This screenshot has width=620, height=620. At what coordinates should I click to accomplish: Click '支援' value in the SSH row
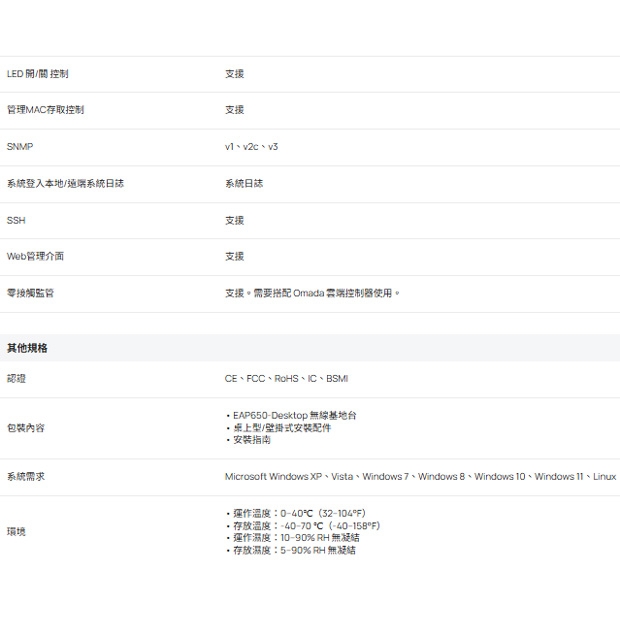[234, 220]
